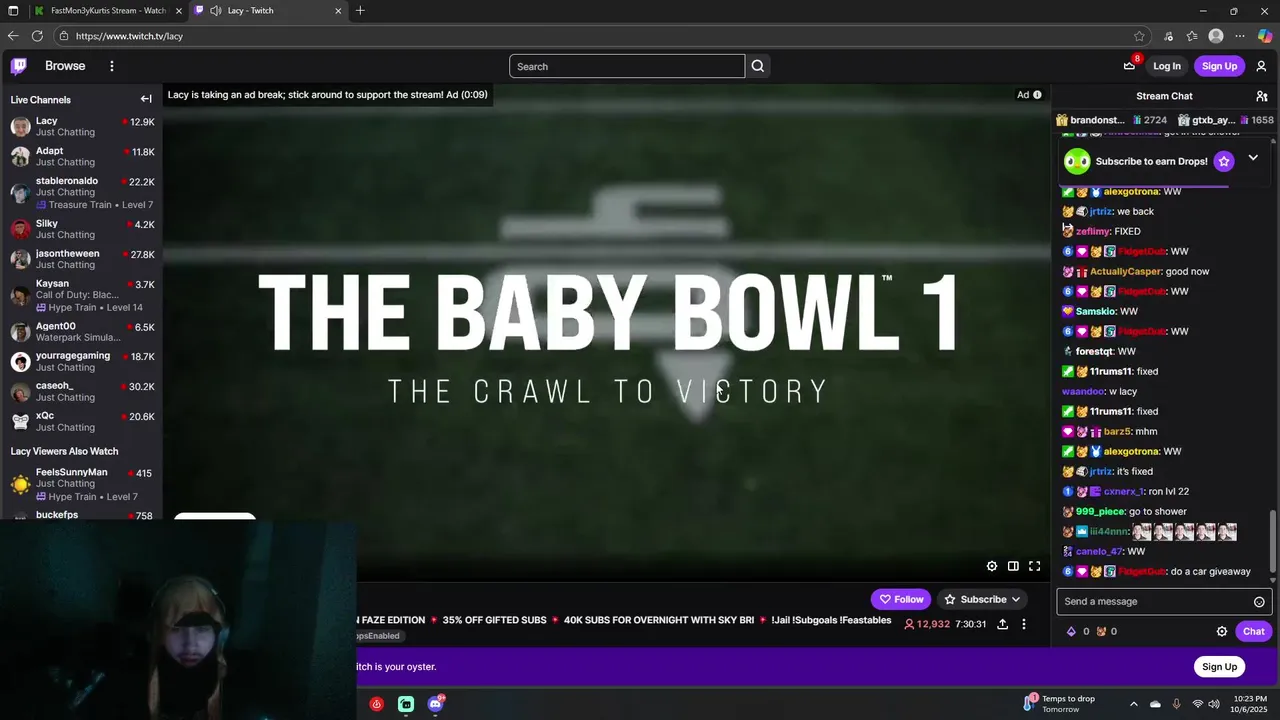
Task: Click white Sign Up in purple banner
Action: [1219, 667]
